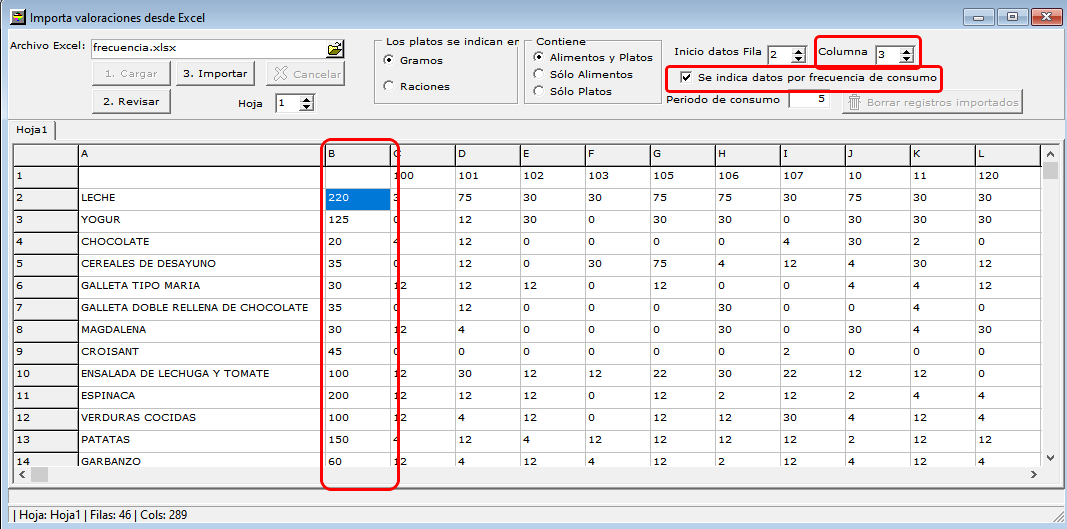Click the '1. Cargar' button
1067x529 pixels.
coord(131,74)
